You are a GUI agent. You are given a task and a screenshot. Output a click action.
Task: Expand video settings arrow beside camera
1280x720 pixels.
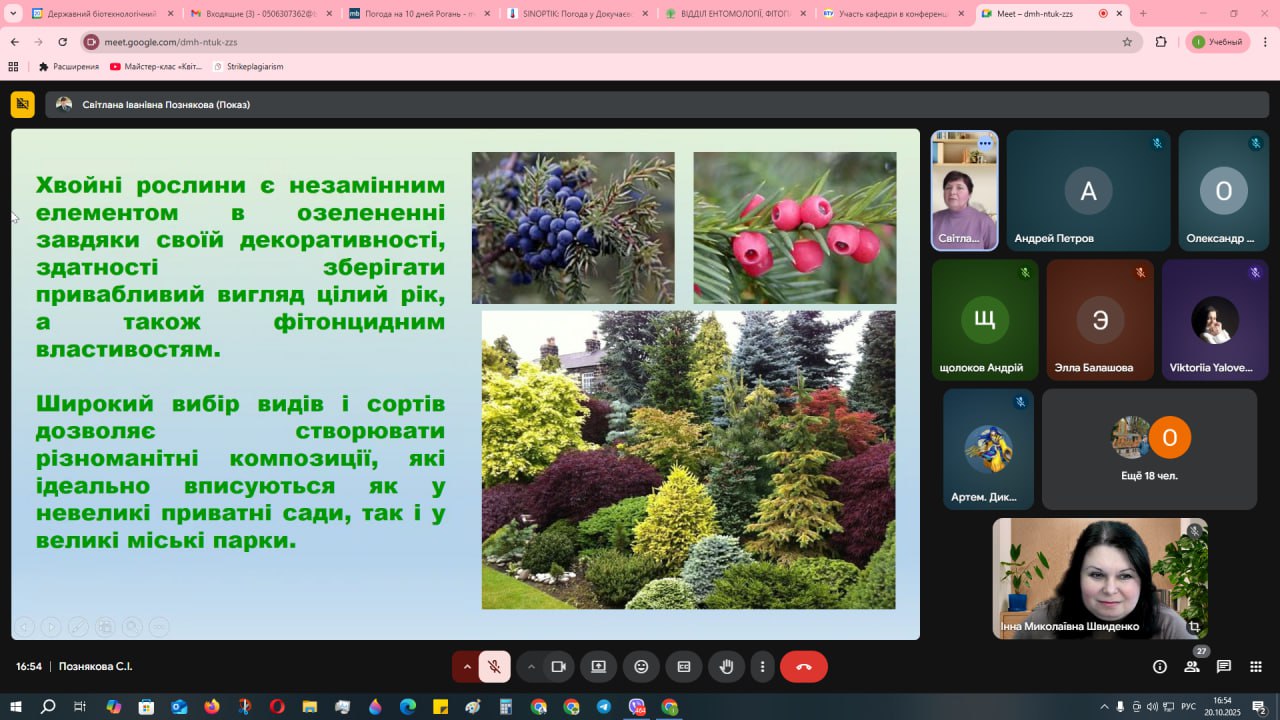(x=531, y=667)
